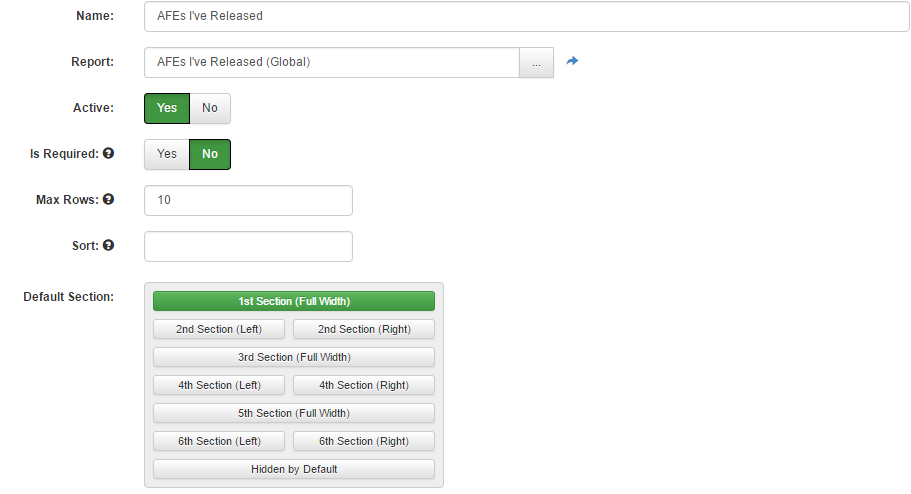Click the Max Rows help icon

click(x=108, y=200)
